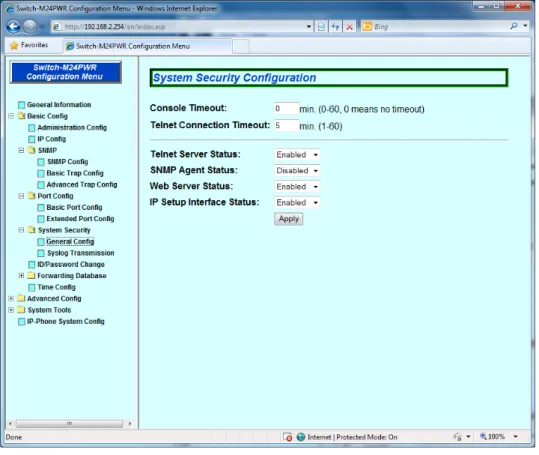Click the Switch-M24PWR Configuration Menu banner
Screen dimensions: 539x455
[x=65, y=72]
